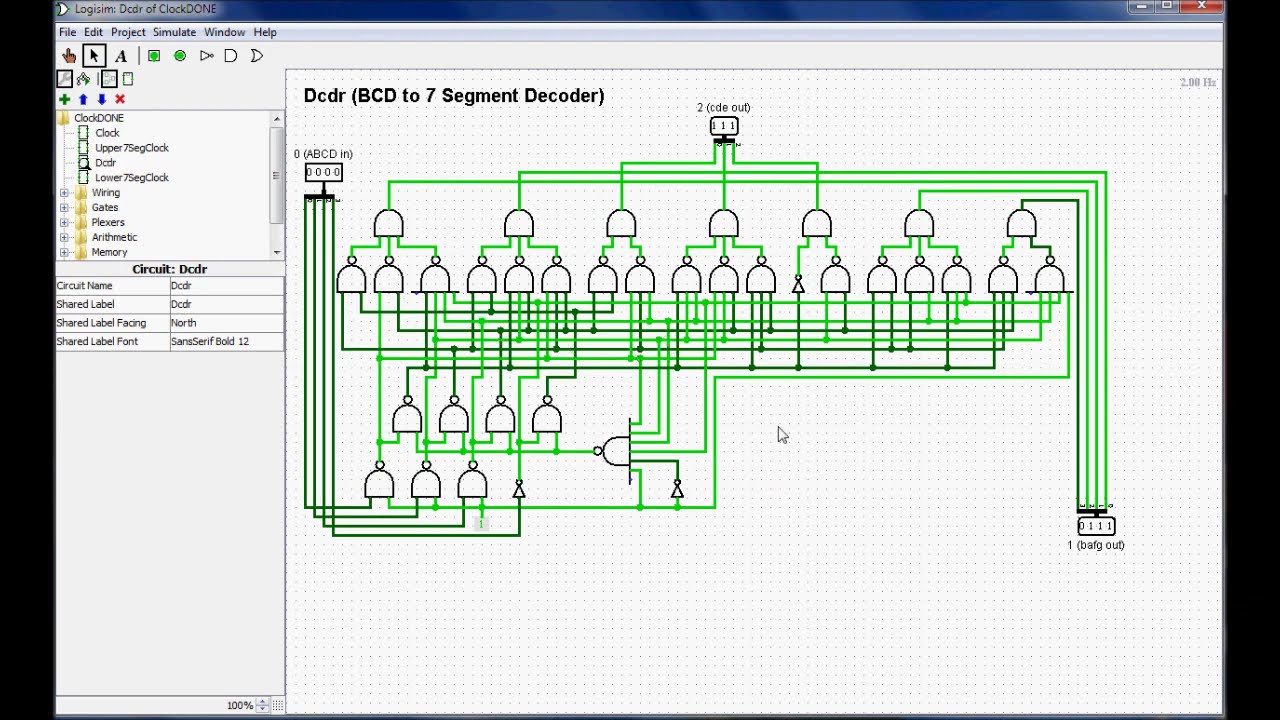Screen dimensions: 1280x720
Task: Toggle ABCD input pin bits
Action: pos(323,172)
